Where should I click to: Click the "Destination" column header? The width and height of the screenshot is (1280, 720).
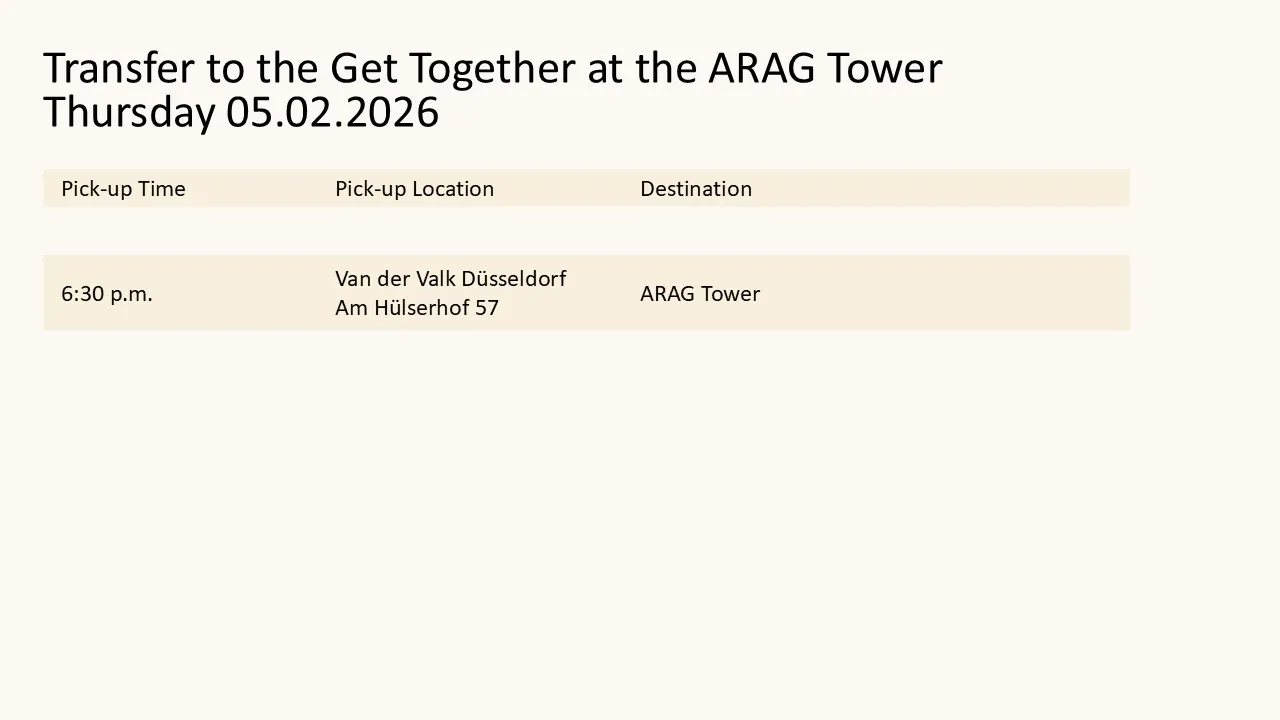[695, 189]
